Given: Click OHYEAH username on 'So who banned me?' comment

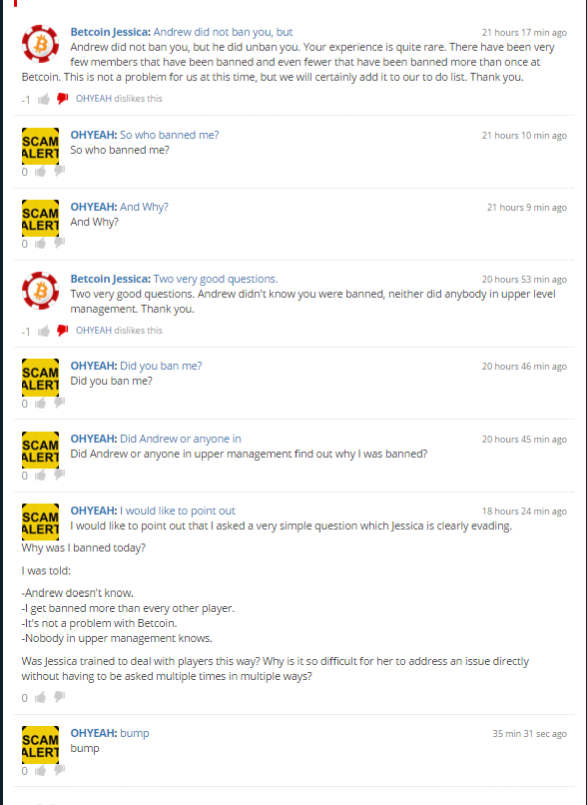Looking at the screenshot, I should [x=93, y=135].
